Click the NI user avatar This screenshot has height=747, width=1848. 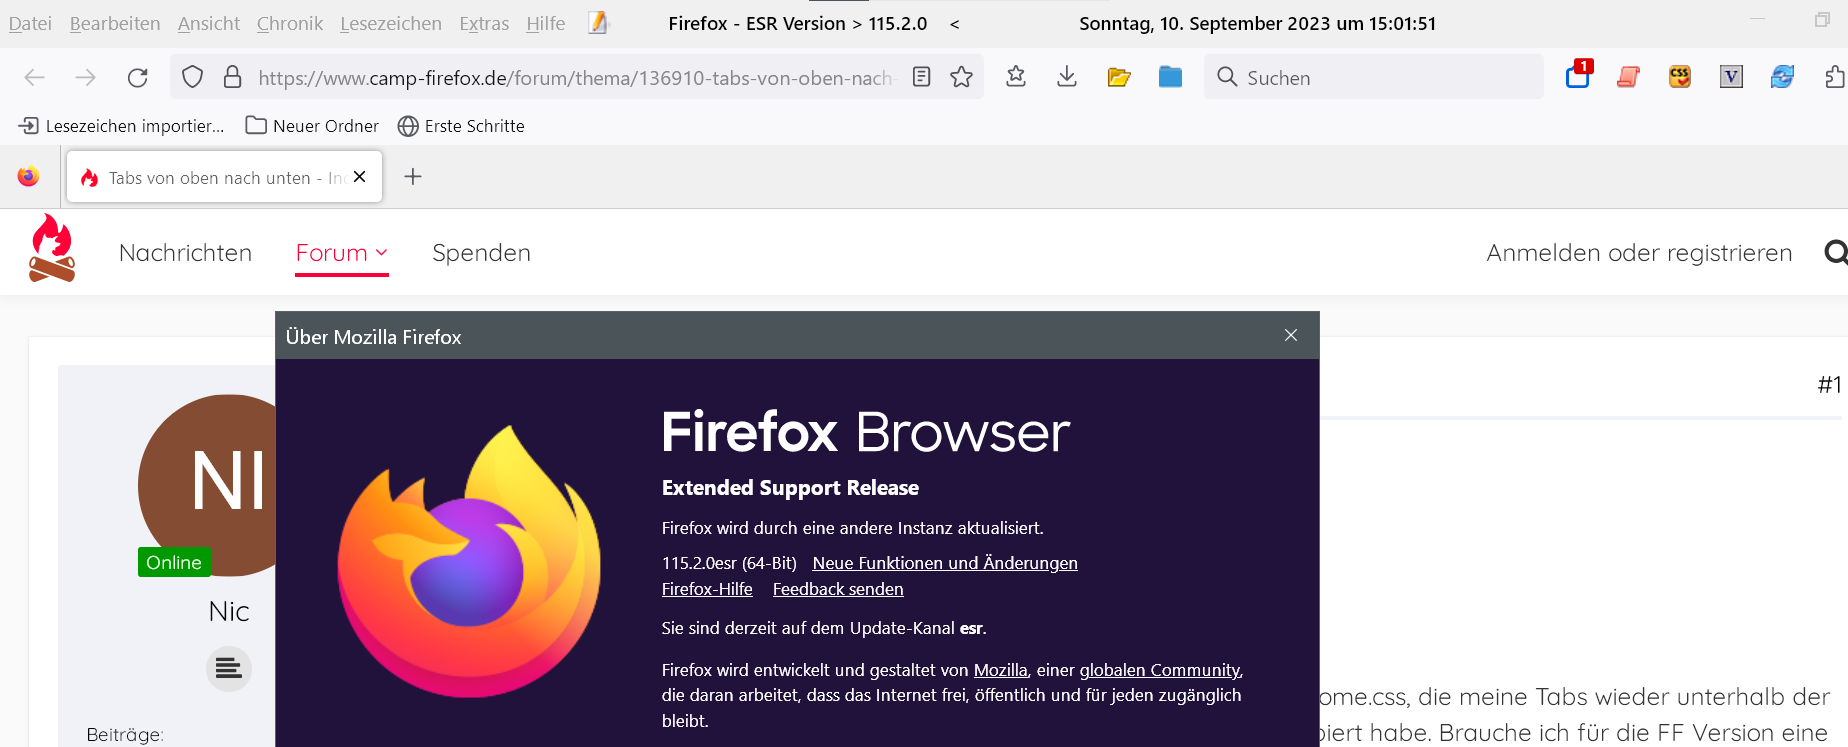click(x=207, y=485)
